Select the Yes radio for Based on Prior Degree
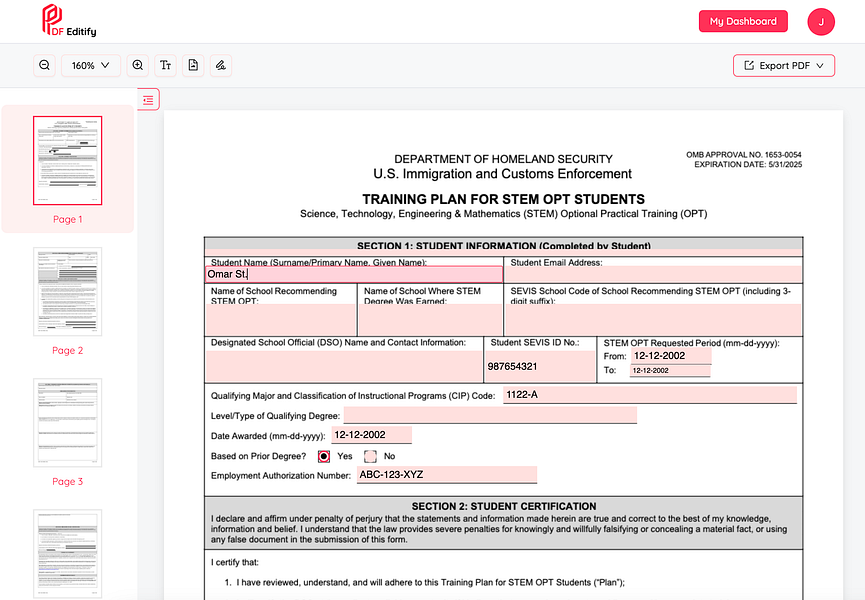This screenshot has width=865, height=600. [x=322, y=456]
